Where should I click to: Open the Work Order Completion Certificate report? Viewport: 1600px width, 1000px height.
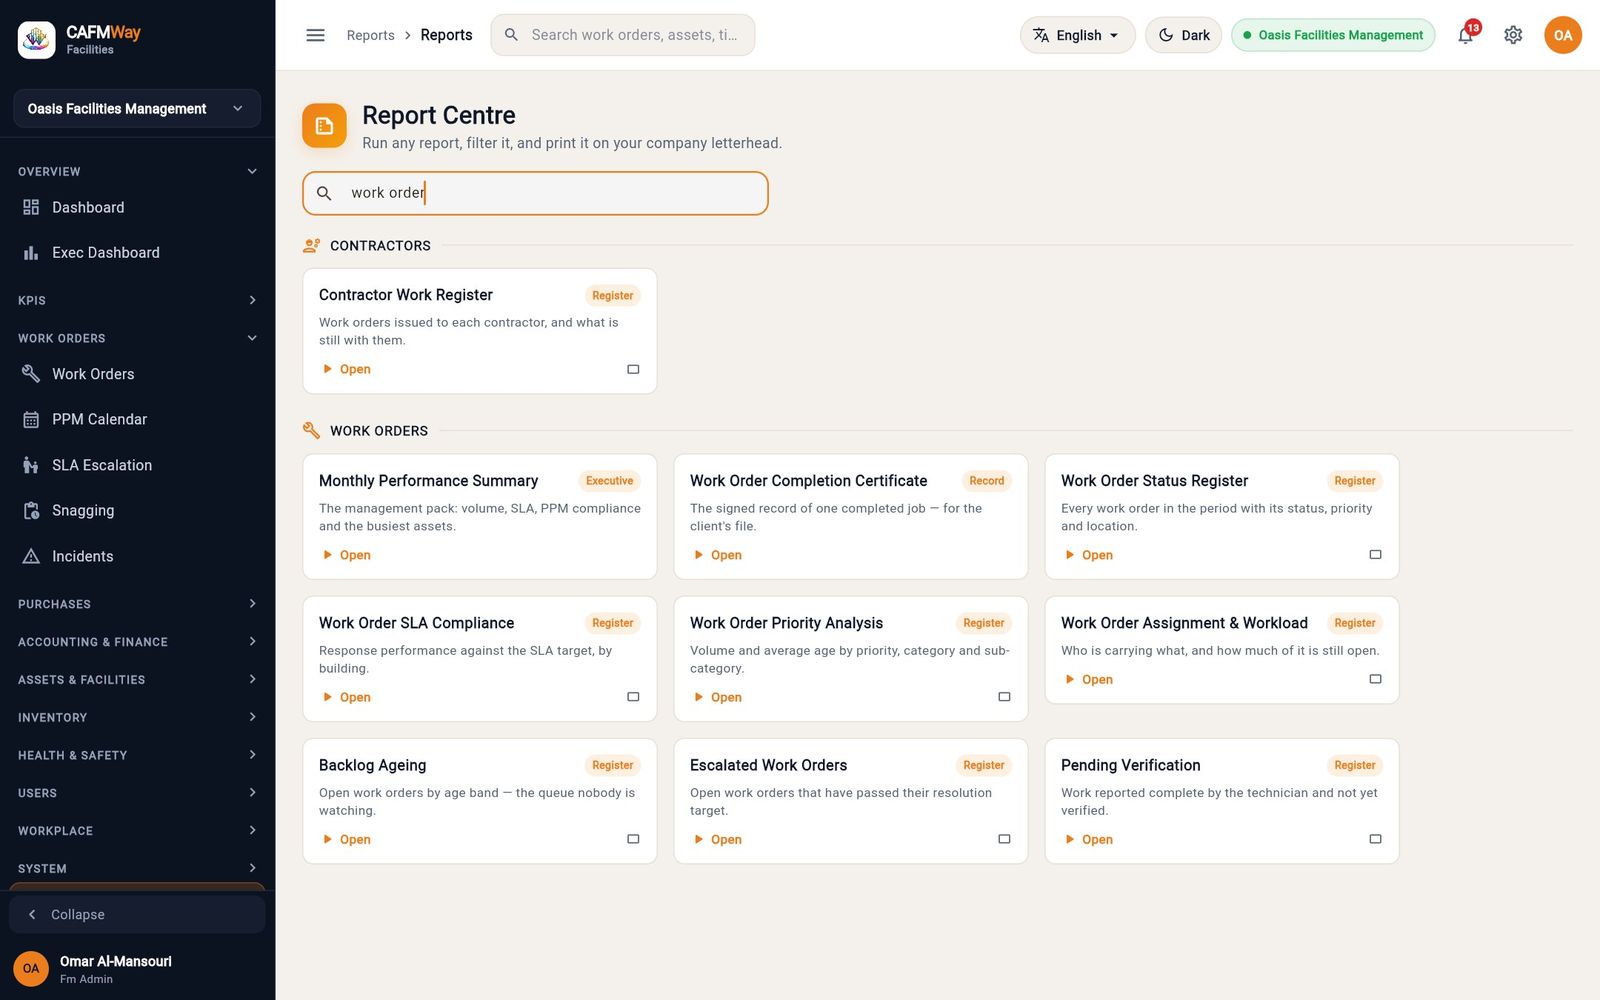coord(717,555)
